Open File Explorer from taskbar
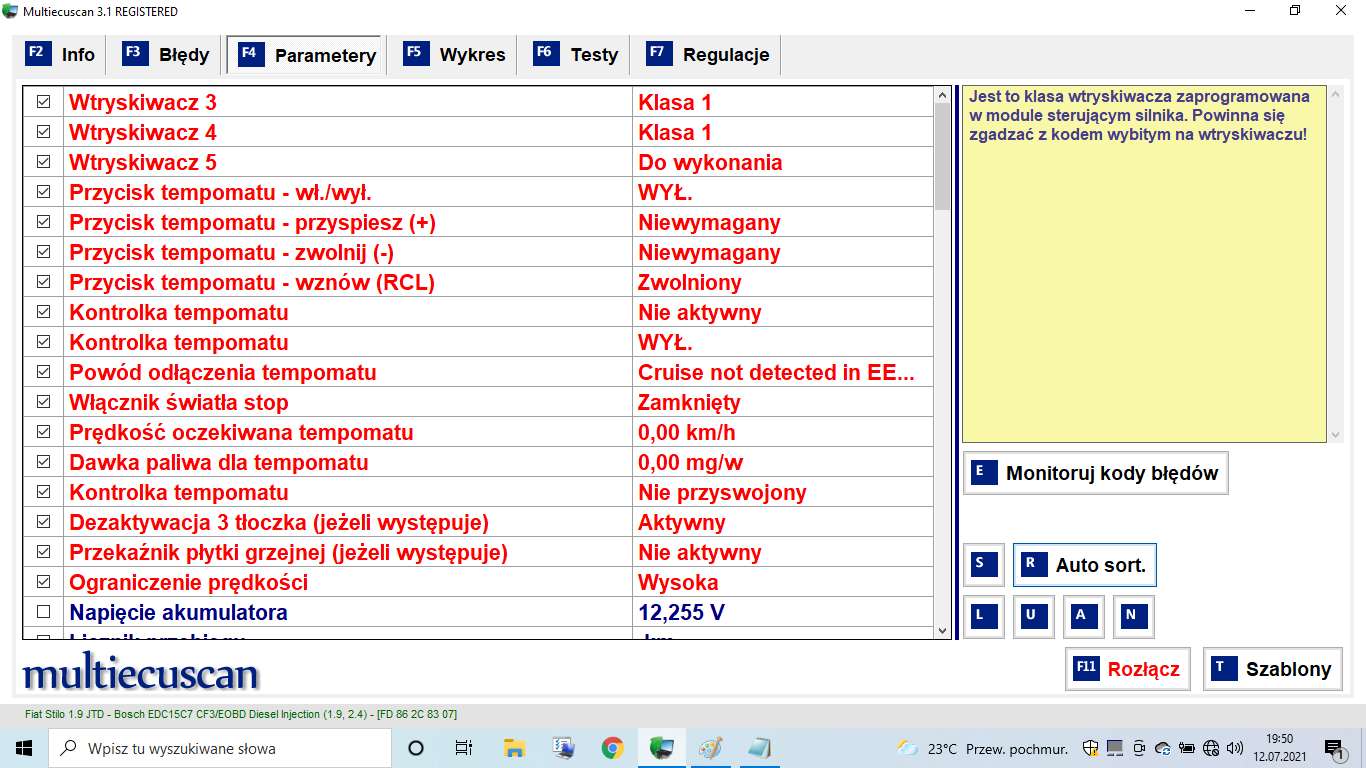 514,748
